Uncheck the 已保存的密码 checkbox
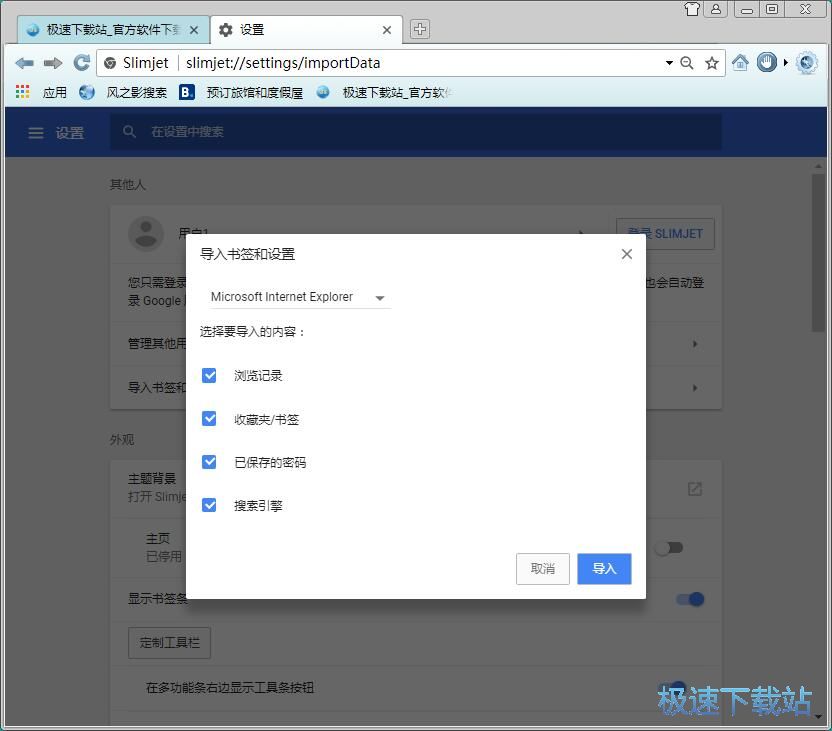Viewport: 832px width, 731px height. [x=209, y=462]
